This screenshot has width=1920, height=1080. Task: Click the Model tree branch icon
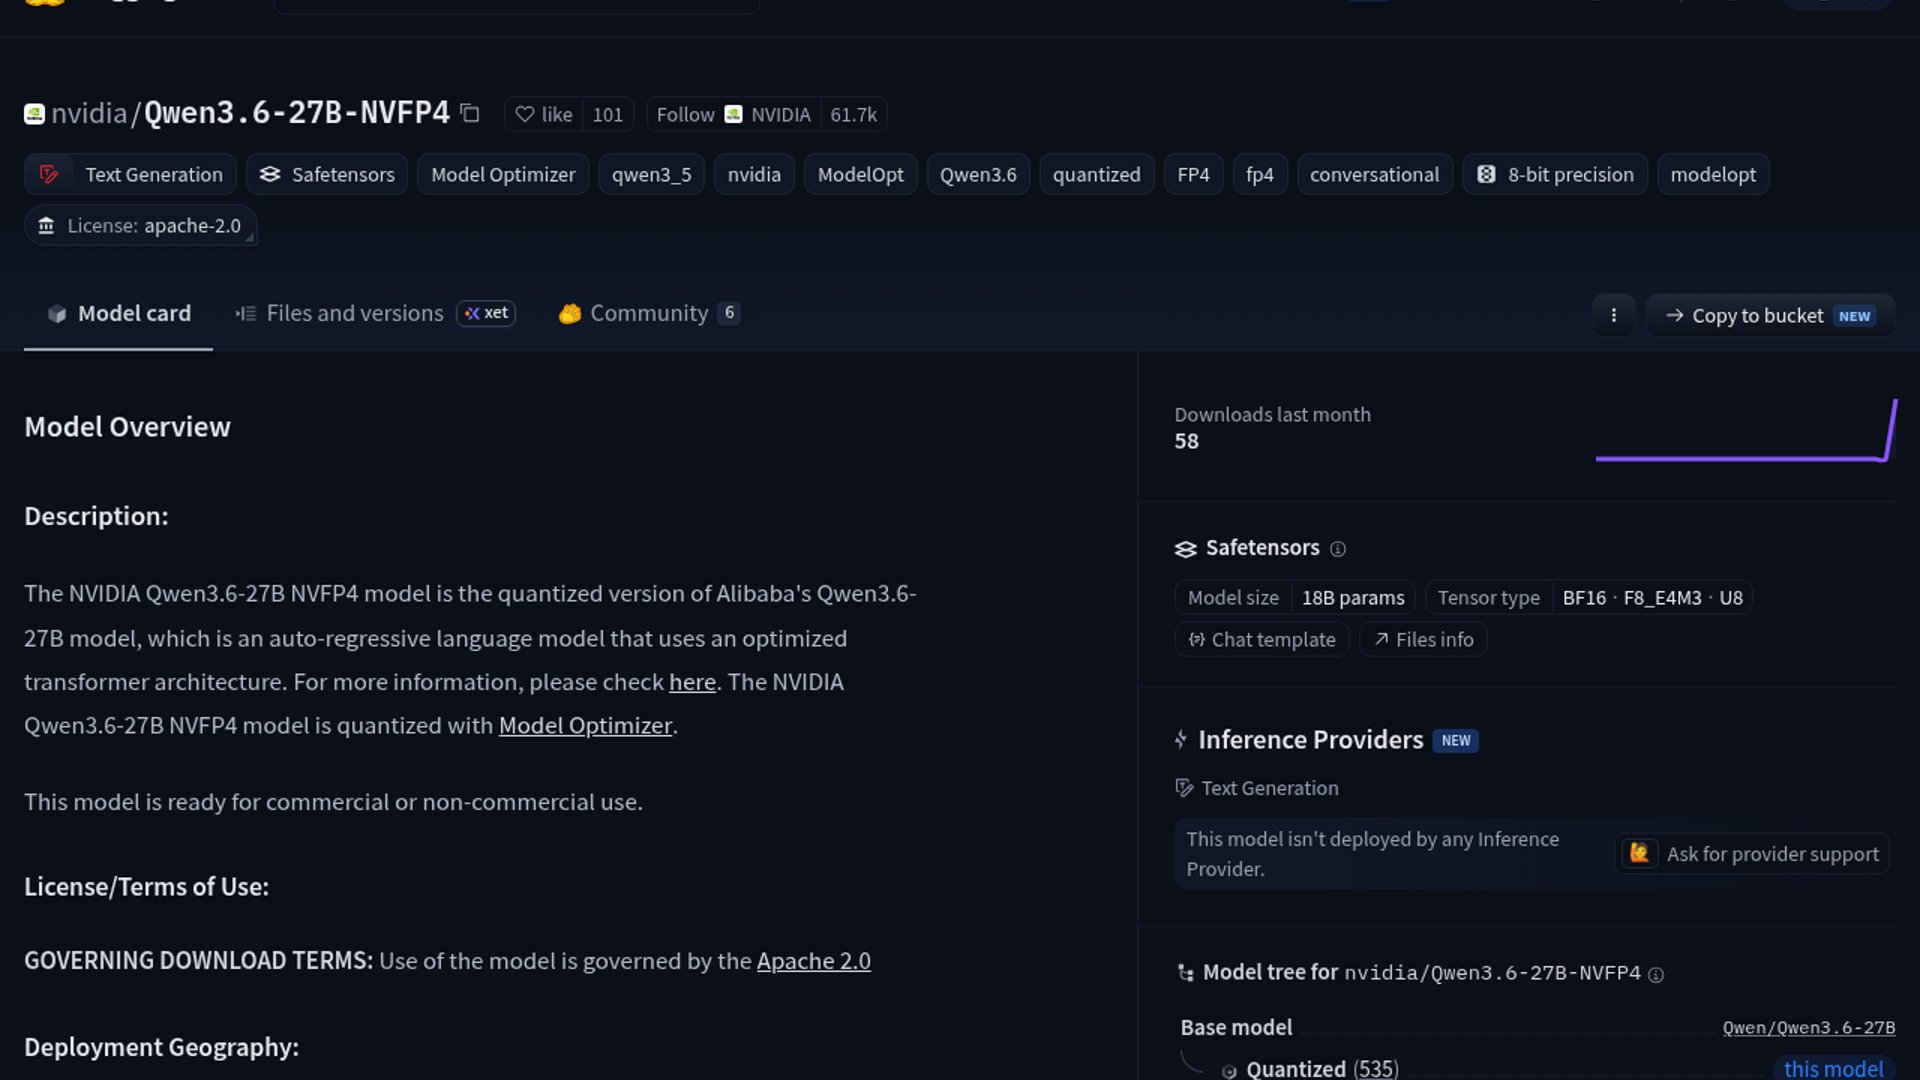pos(1186,973)
